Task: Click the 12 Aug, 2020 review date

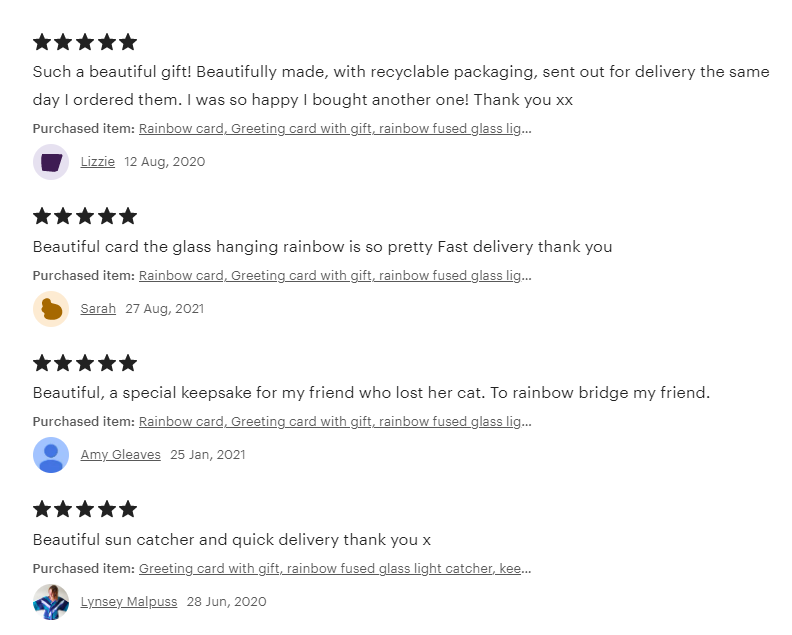Action: click(x=164, y=162)
